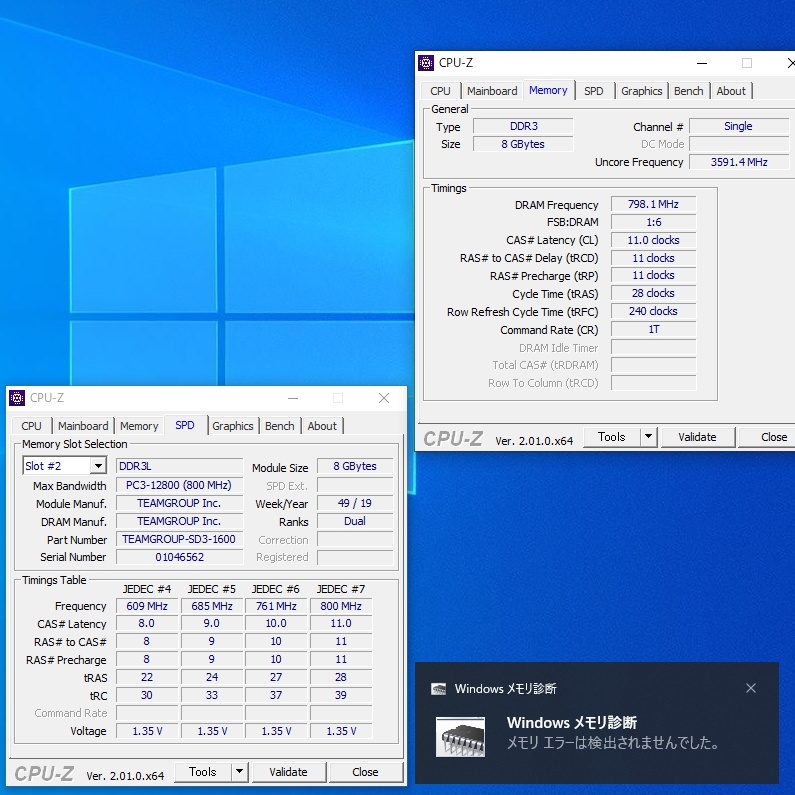Open the Slot #2 memory slot dropdown
This screenshot has width=795, height=795.
pyautogui.click(x=98, y=466)
